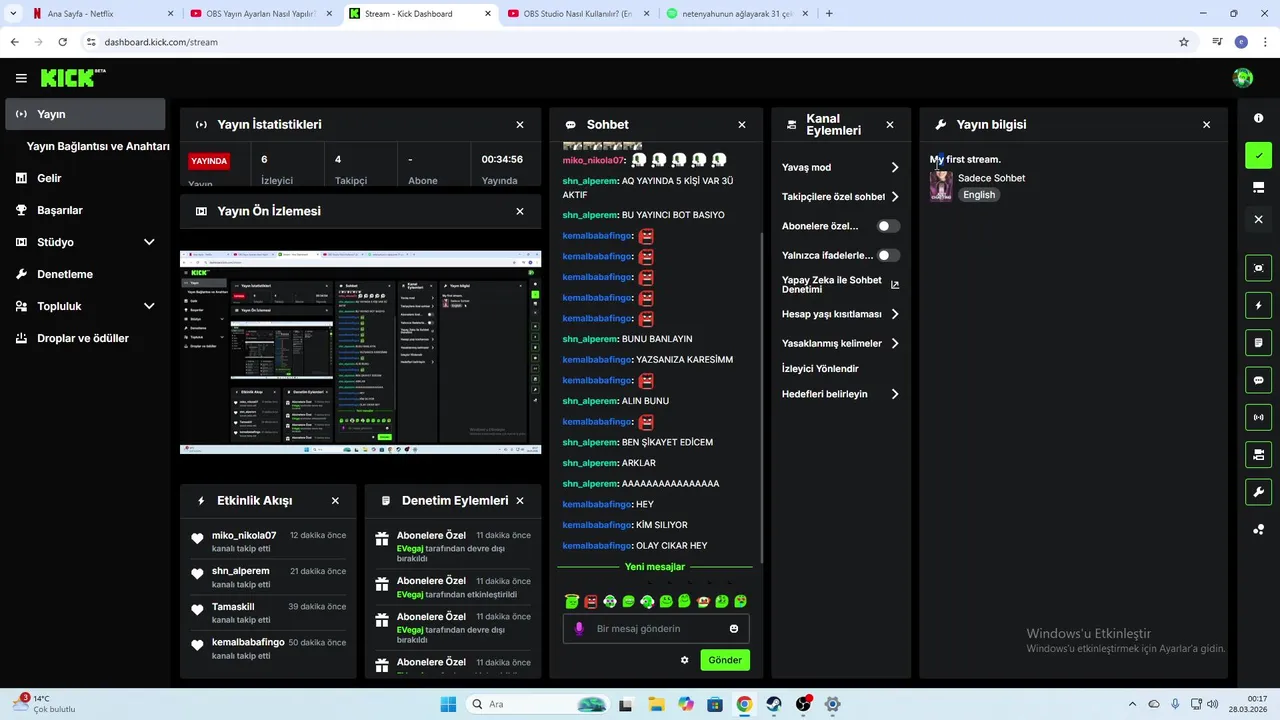The image size is (1280, 720).
Task: Toggle the Abonelere özel switch
Action: (x=888, y=226)
